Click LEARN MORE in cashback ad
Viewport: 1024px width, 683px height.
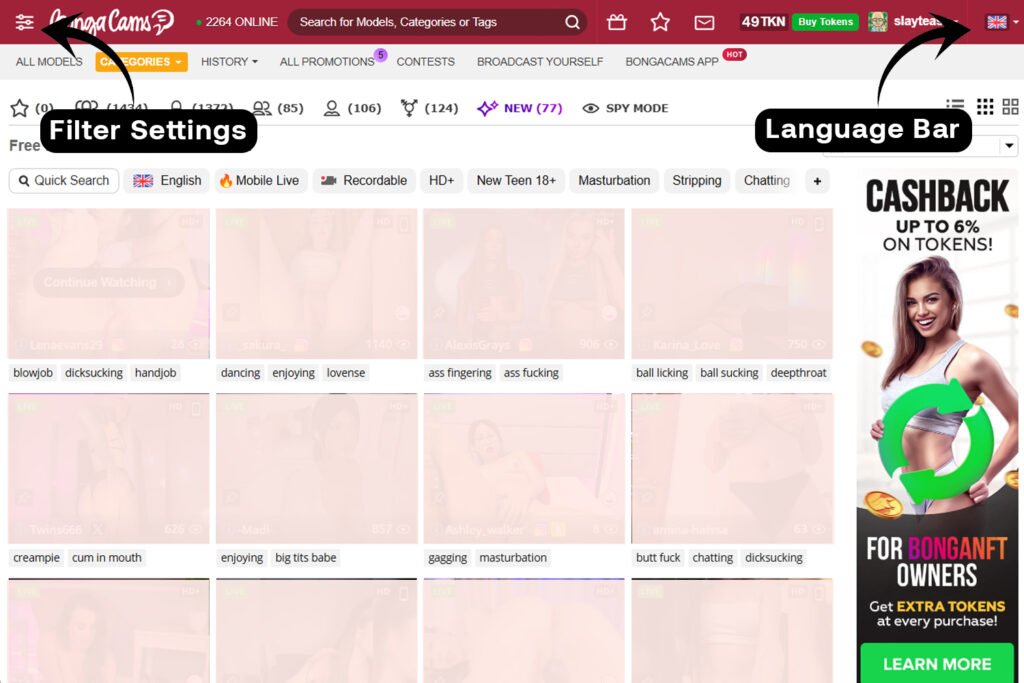[937, 664]
